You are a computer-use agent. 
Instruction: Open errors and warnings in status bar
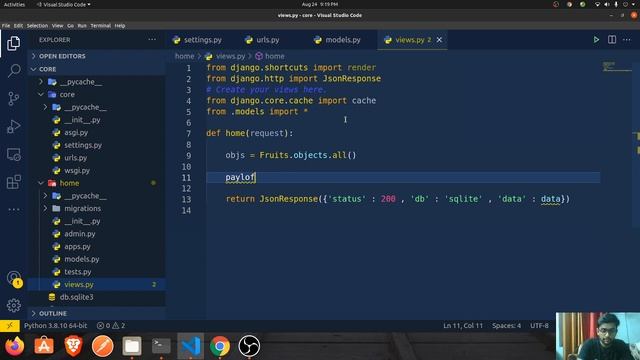[111, 325]
